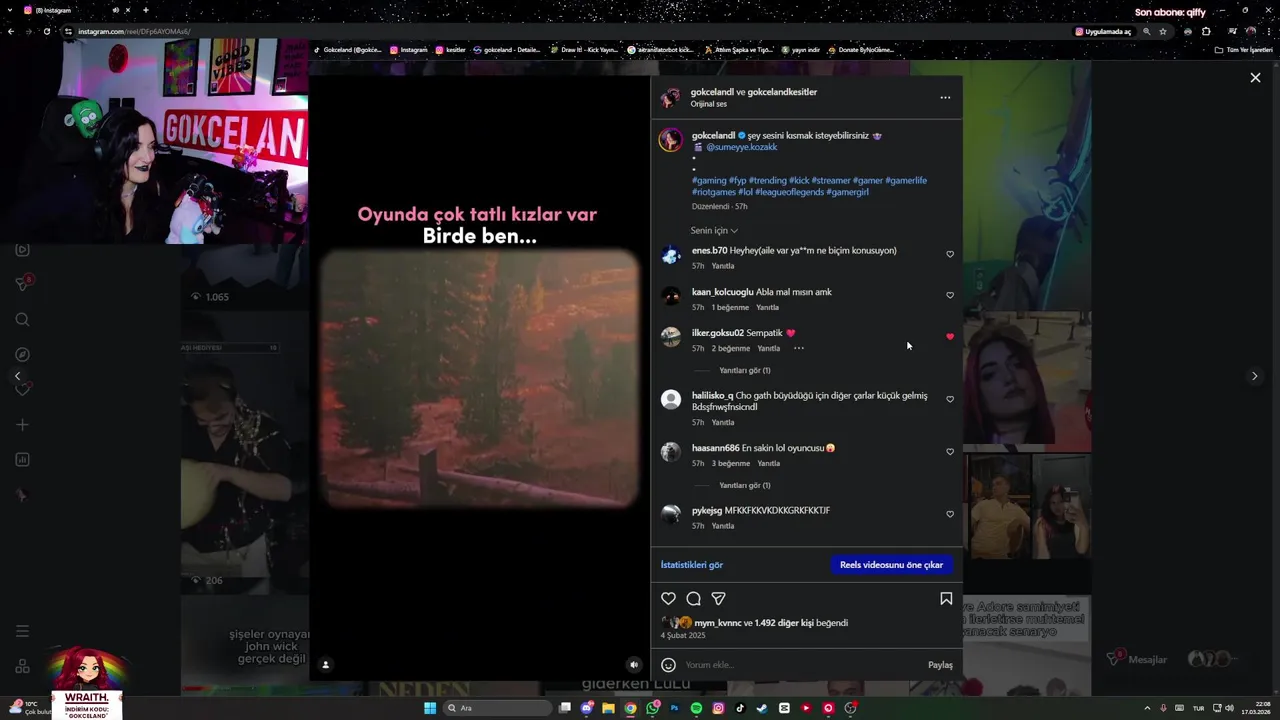Like enes.b70's comment
Viewport: 1280px width, 720px height.
click(x=950, y=254)
